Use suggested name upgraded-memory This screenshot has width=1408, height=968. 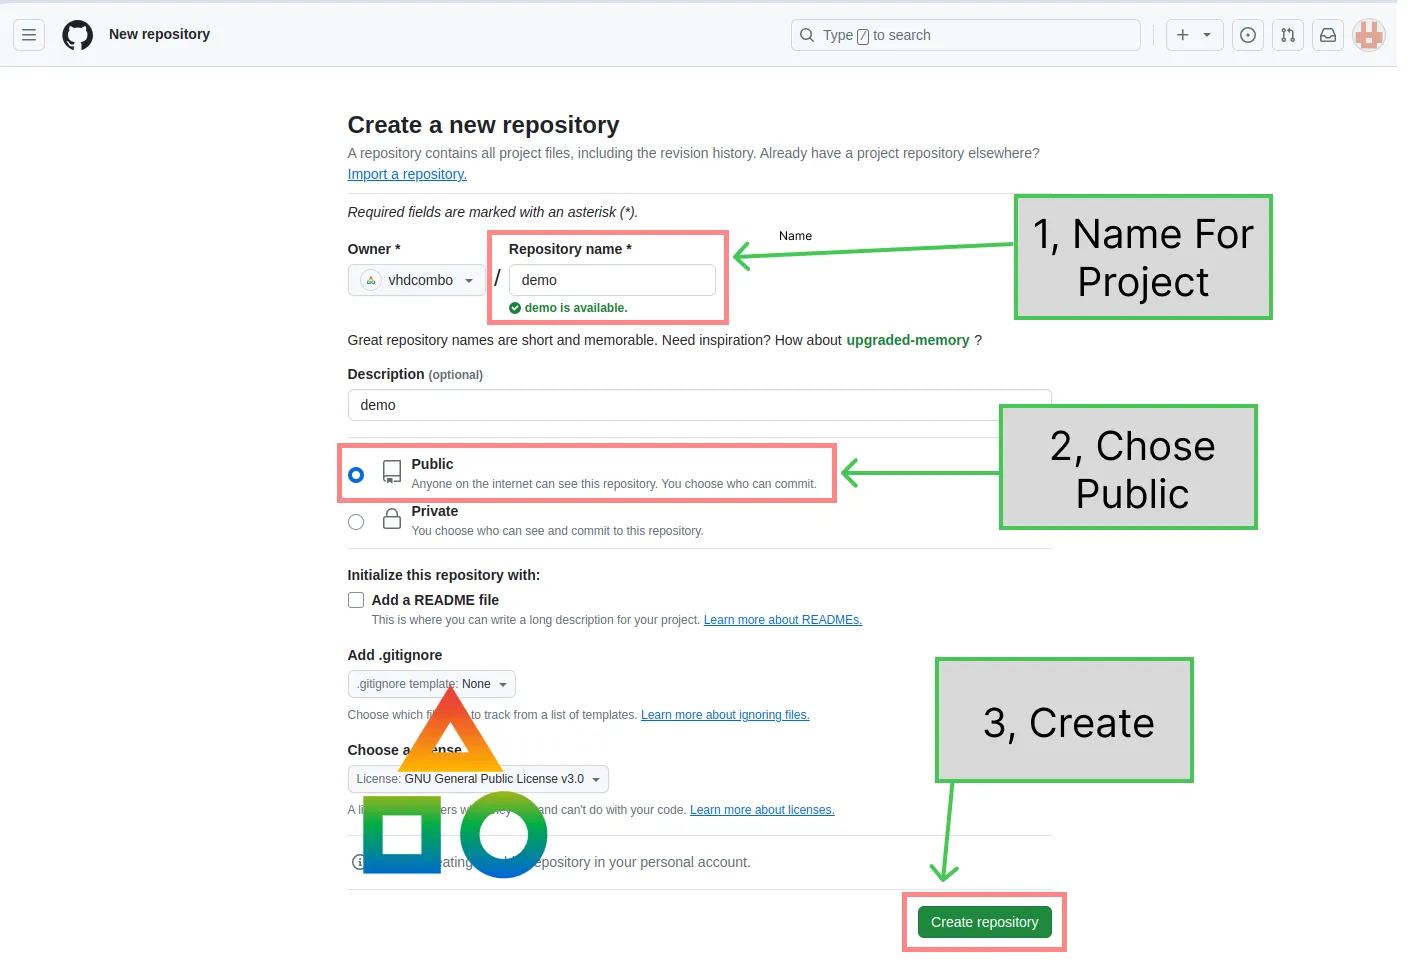pyautogui.click(x=908, y=340)
